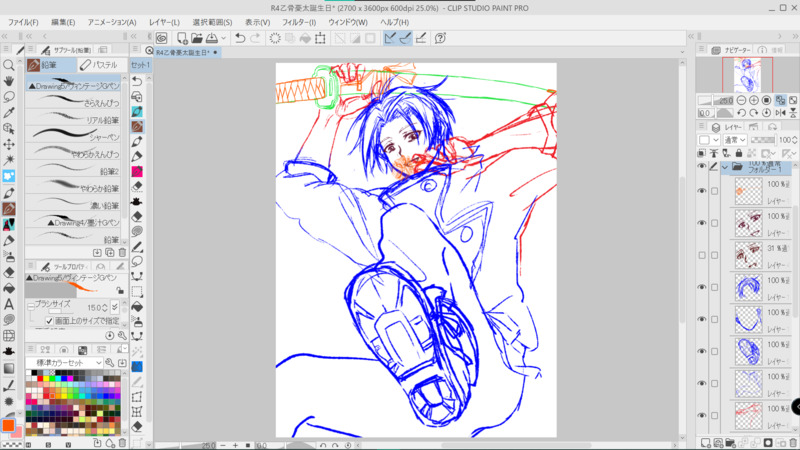Select the Zoom magnifier tool
The width and height of the screenshot is (800, 450).
tap(9, 65)
